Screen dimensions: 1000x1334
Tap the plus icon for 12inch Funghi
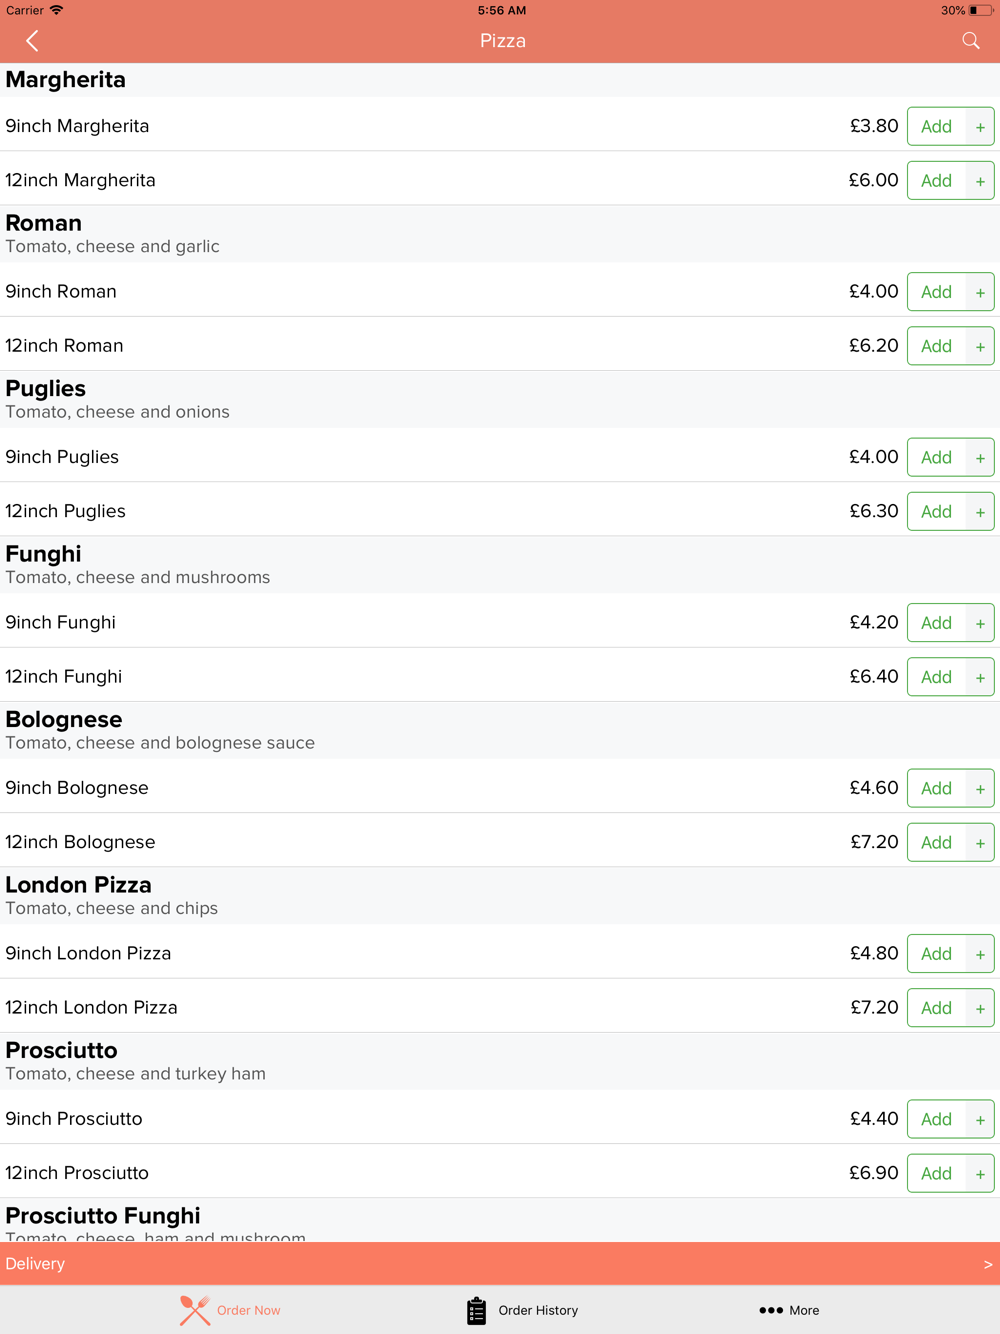(x=980, y=677)
